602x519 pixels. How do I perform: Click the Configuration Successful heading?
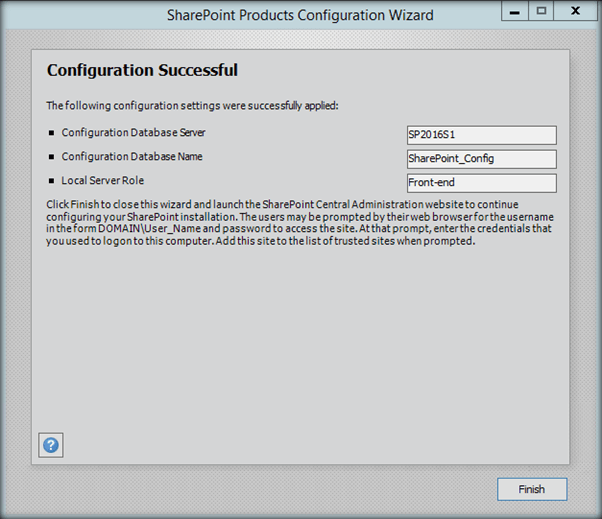[142, 71]
